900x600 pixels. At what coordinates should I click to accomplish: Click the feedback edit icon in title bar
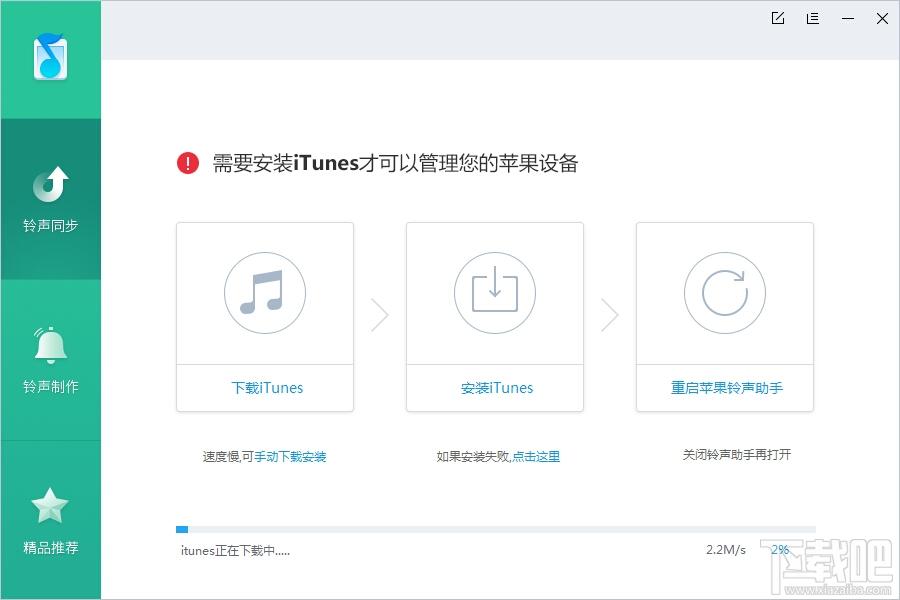[778, 18]
